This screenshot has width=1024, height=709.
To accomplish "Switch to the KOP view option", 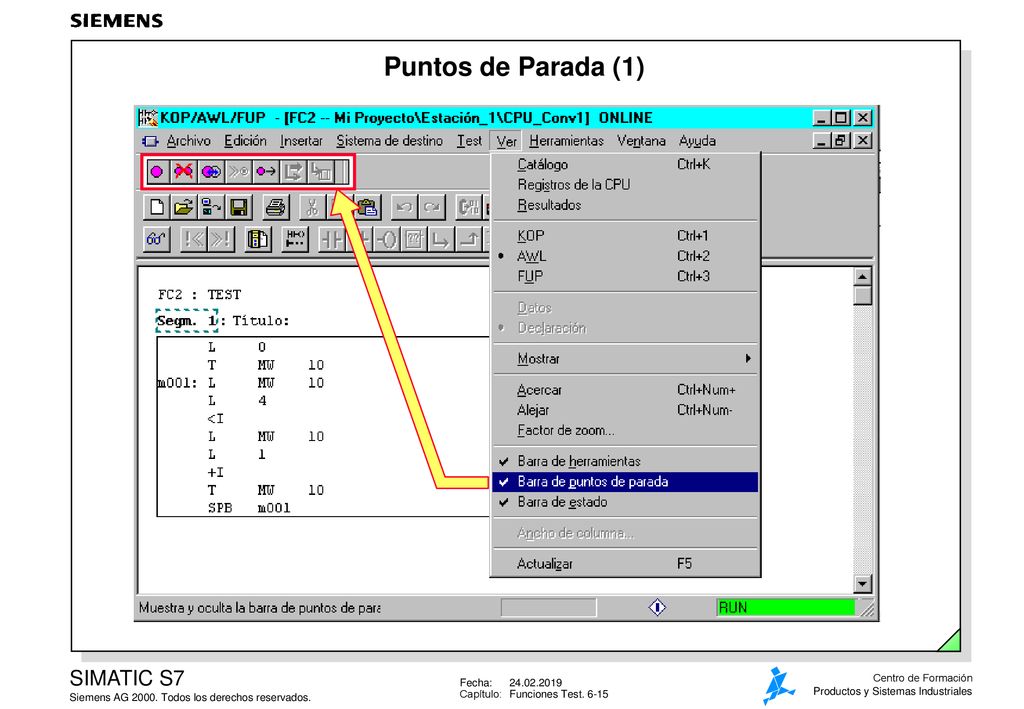I will coord(625,236).
